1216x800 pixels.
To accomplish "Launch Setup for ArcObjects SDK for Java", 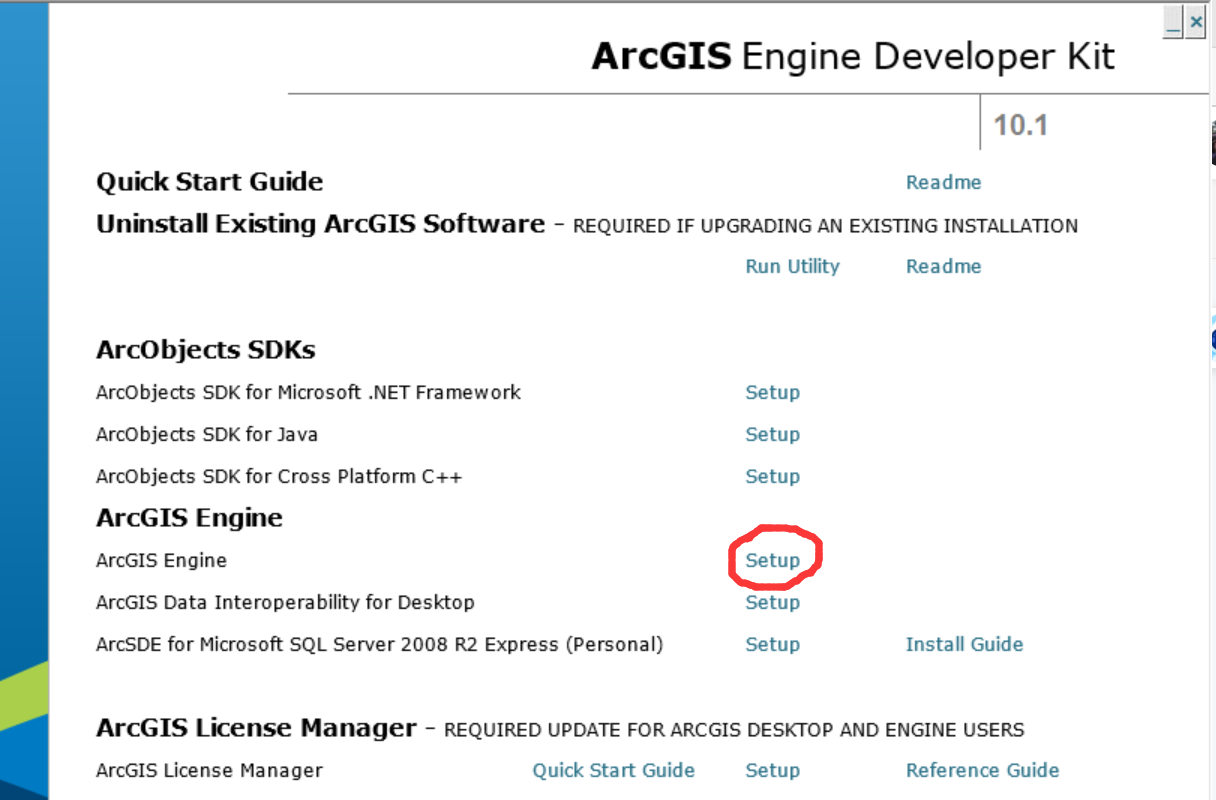I will tap(772, 434).
